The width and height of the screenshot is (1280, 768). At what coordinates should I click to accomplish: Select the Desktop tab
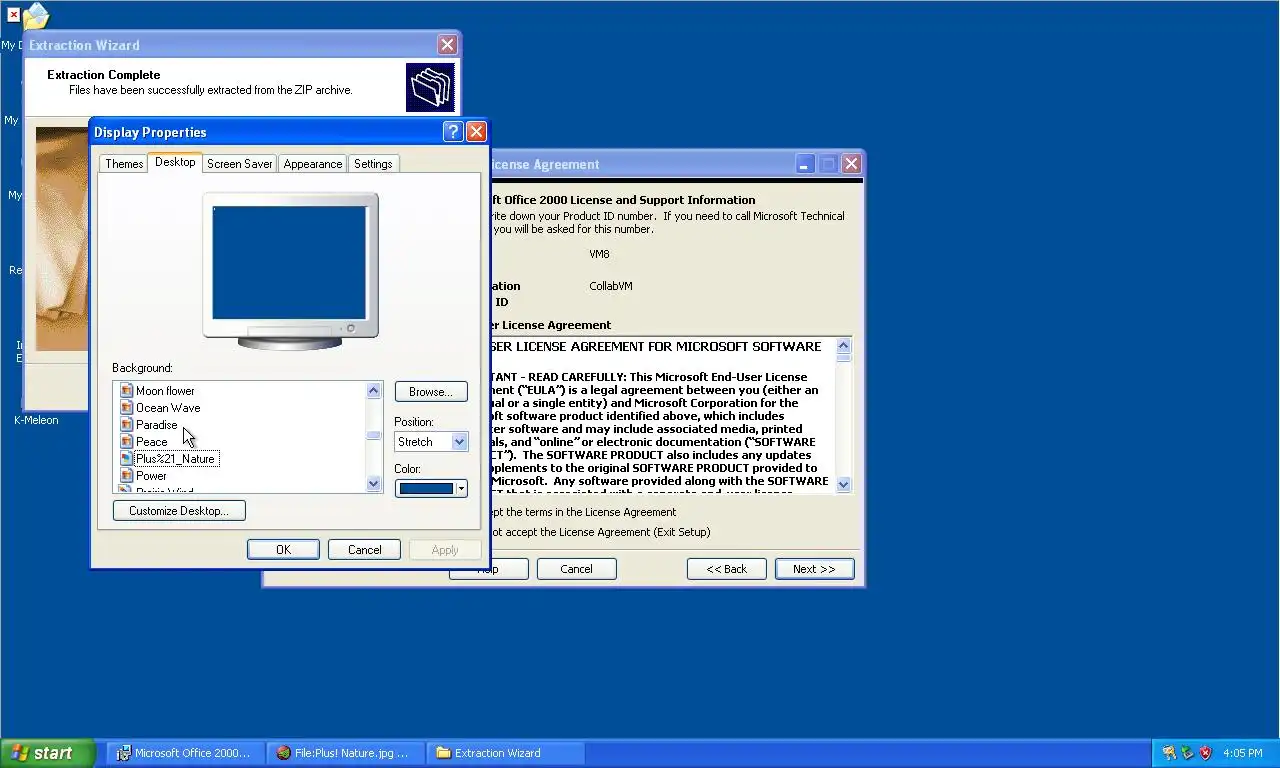[x=175, y=162]
